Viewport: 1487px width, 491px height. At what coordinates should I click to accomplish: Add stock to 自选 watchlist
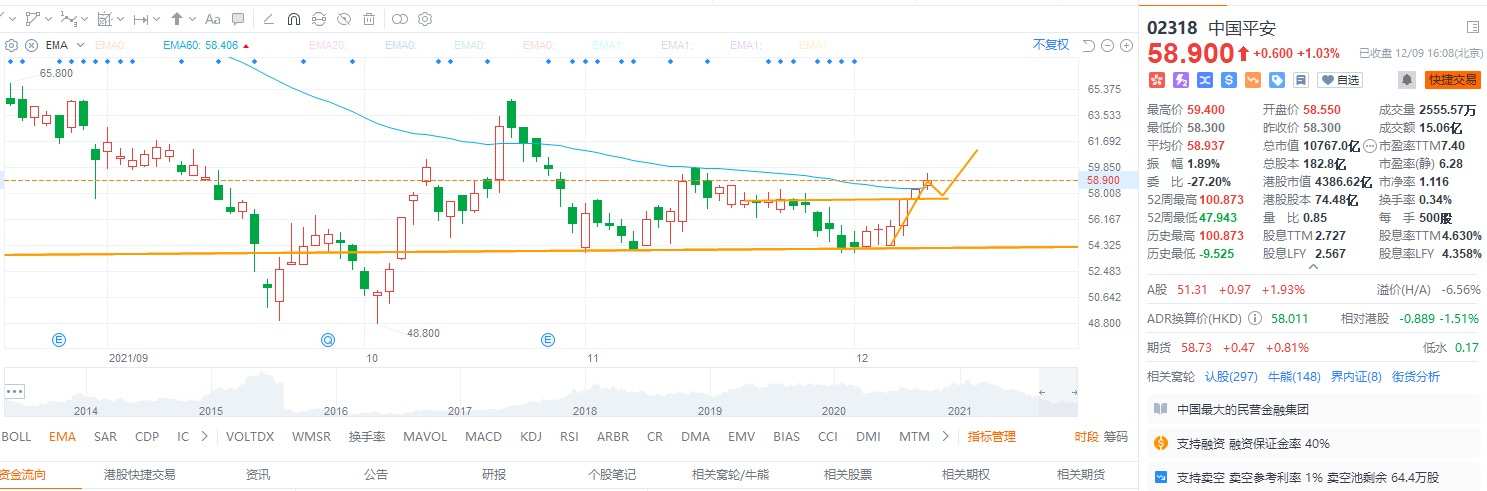[1341, 80]
